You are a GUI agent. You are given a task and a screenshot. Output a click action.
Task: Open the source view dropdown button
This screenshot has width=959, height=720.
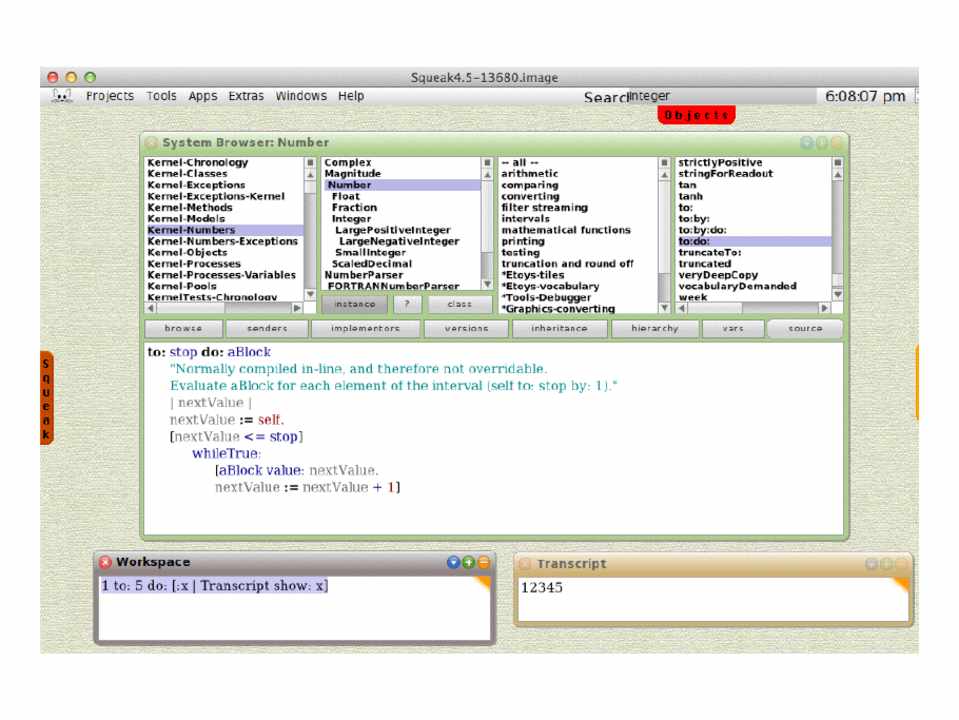[x=805, y=328]
